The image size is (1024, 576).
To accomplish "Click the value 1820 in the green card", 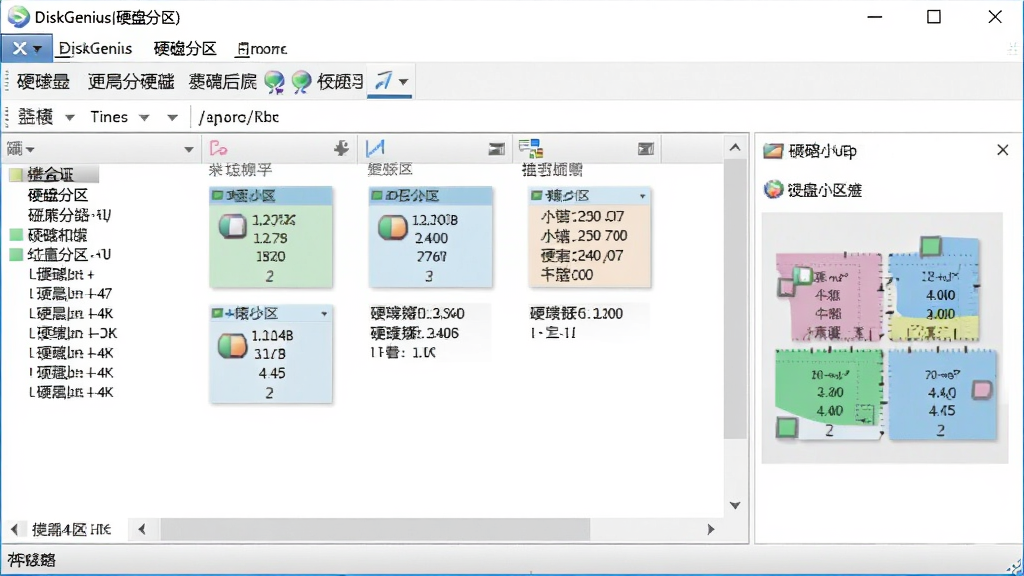I will pos(270,257).
